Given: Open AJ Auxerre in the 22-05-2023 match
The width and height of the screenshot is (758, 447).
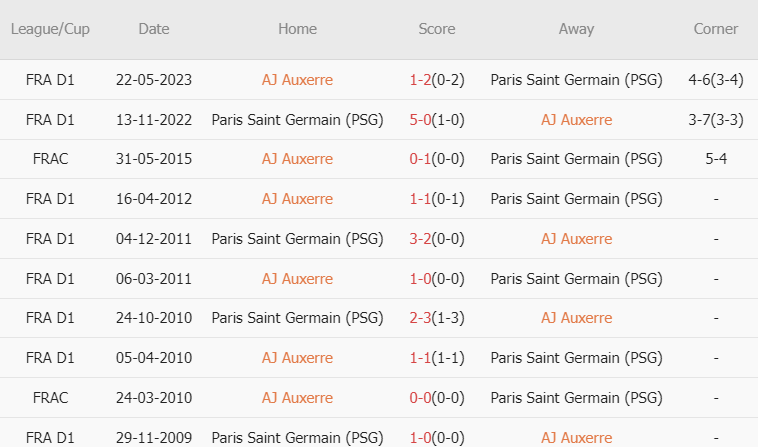Looking at the screenshot, I should point(297,80).
